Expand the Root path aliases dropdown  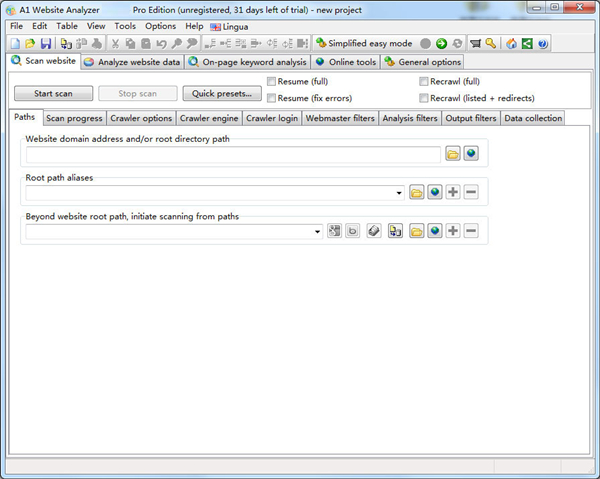click(x=399, y=192)
